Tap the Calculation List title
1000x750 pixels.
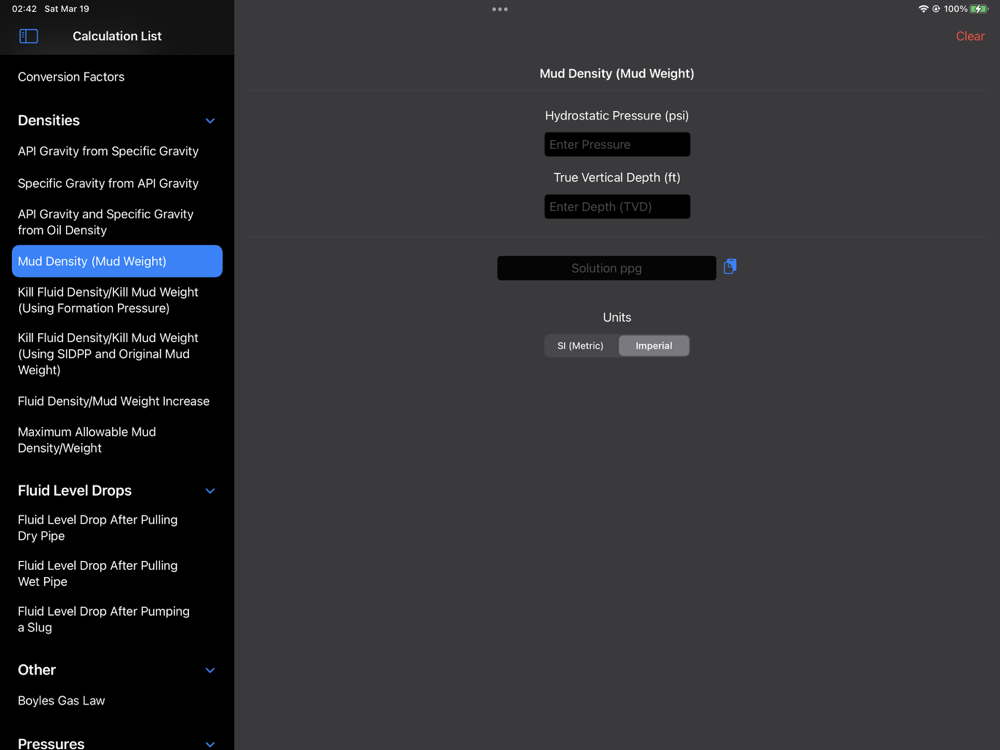tap(117, 36)
